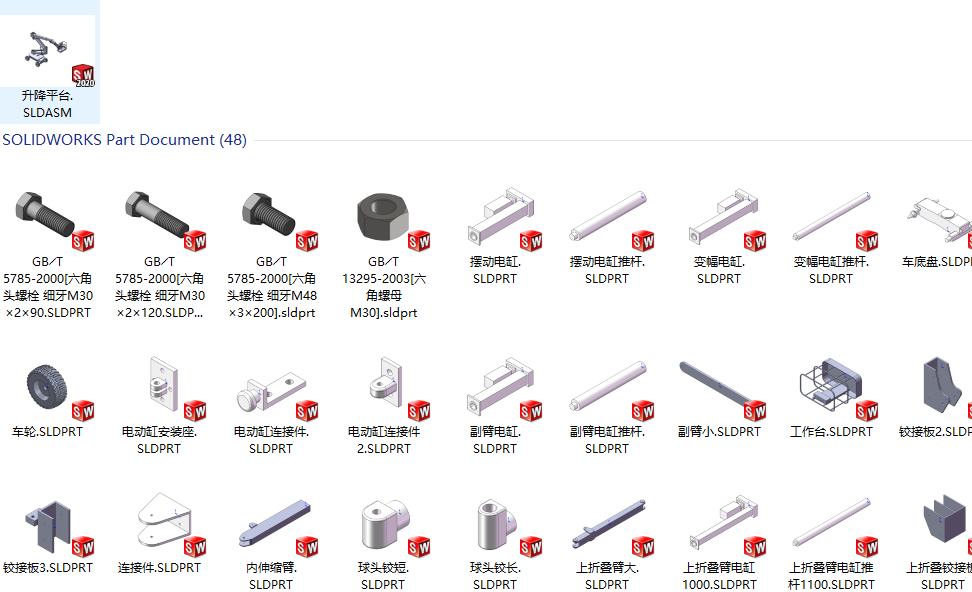
Task: Select the 电动缸安装座.SLDPRT file
Action: [160, 405]
